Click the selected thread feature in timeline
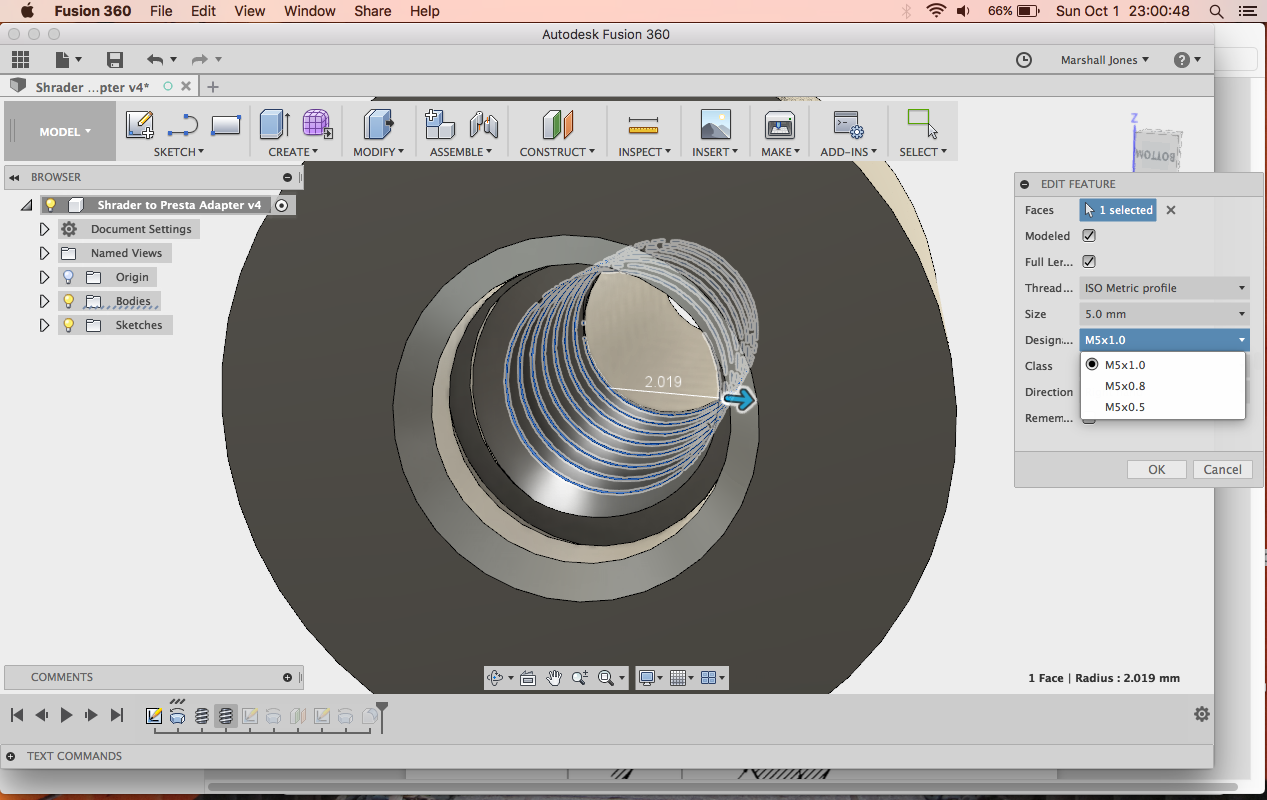Screen dimensions: 1267x800 pyautogui.click(x=226, y=716)
